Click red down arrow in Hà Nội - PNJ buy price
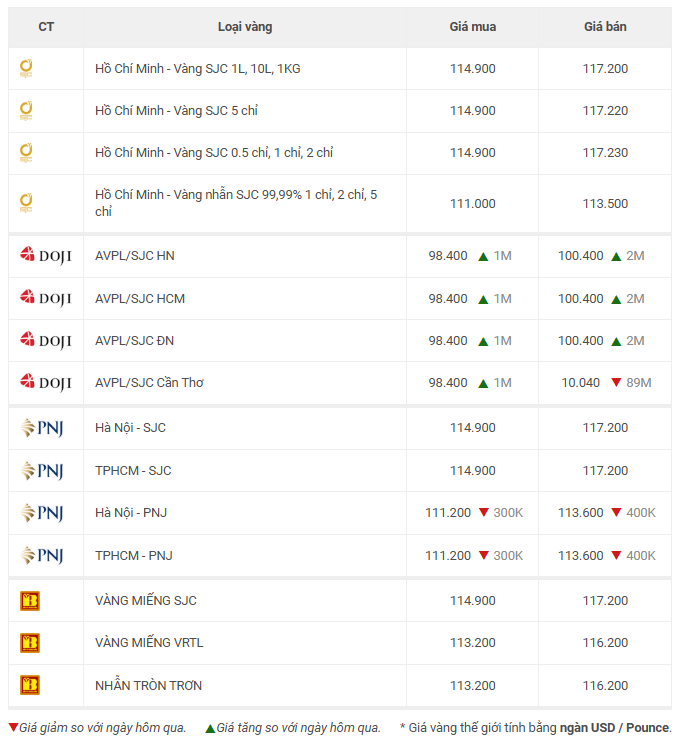The height and width of the screenshot is (742, 679). click(484, 512)
